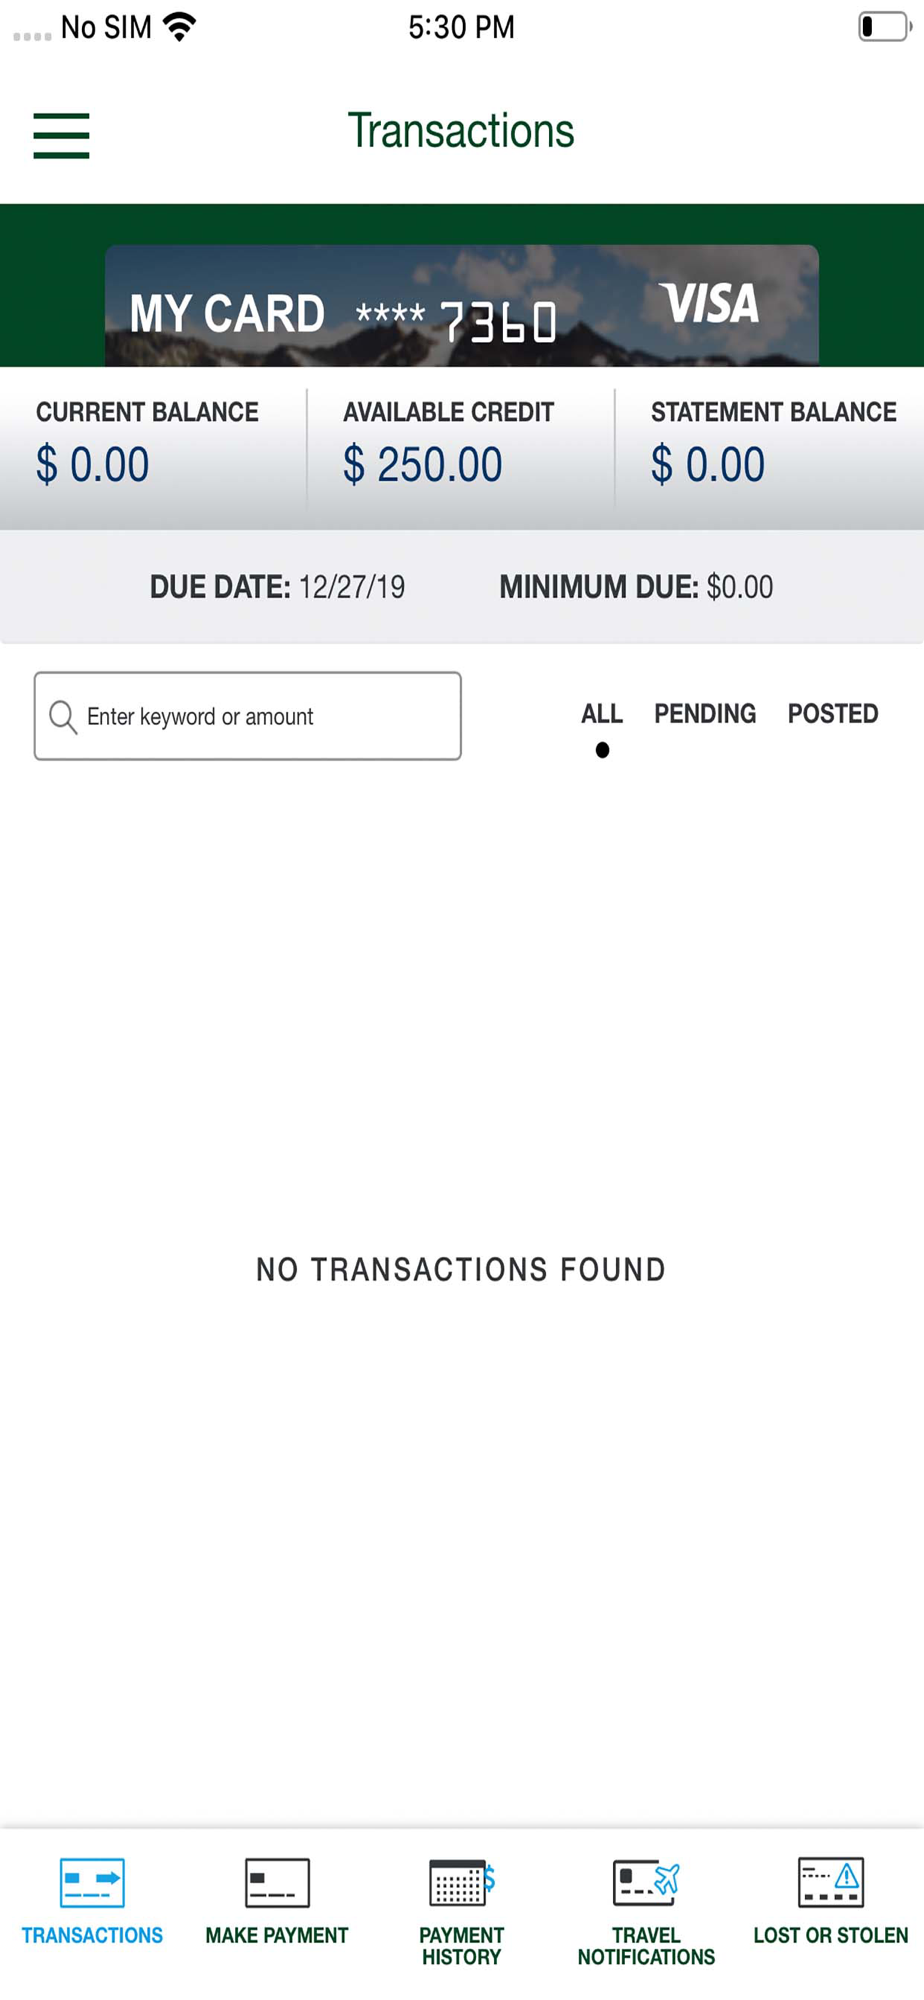Tap the Transactions page title
This screenshot has width=924, height=2000.
[461, 131]
